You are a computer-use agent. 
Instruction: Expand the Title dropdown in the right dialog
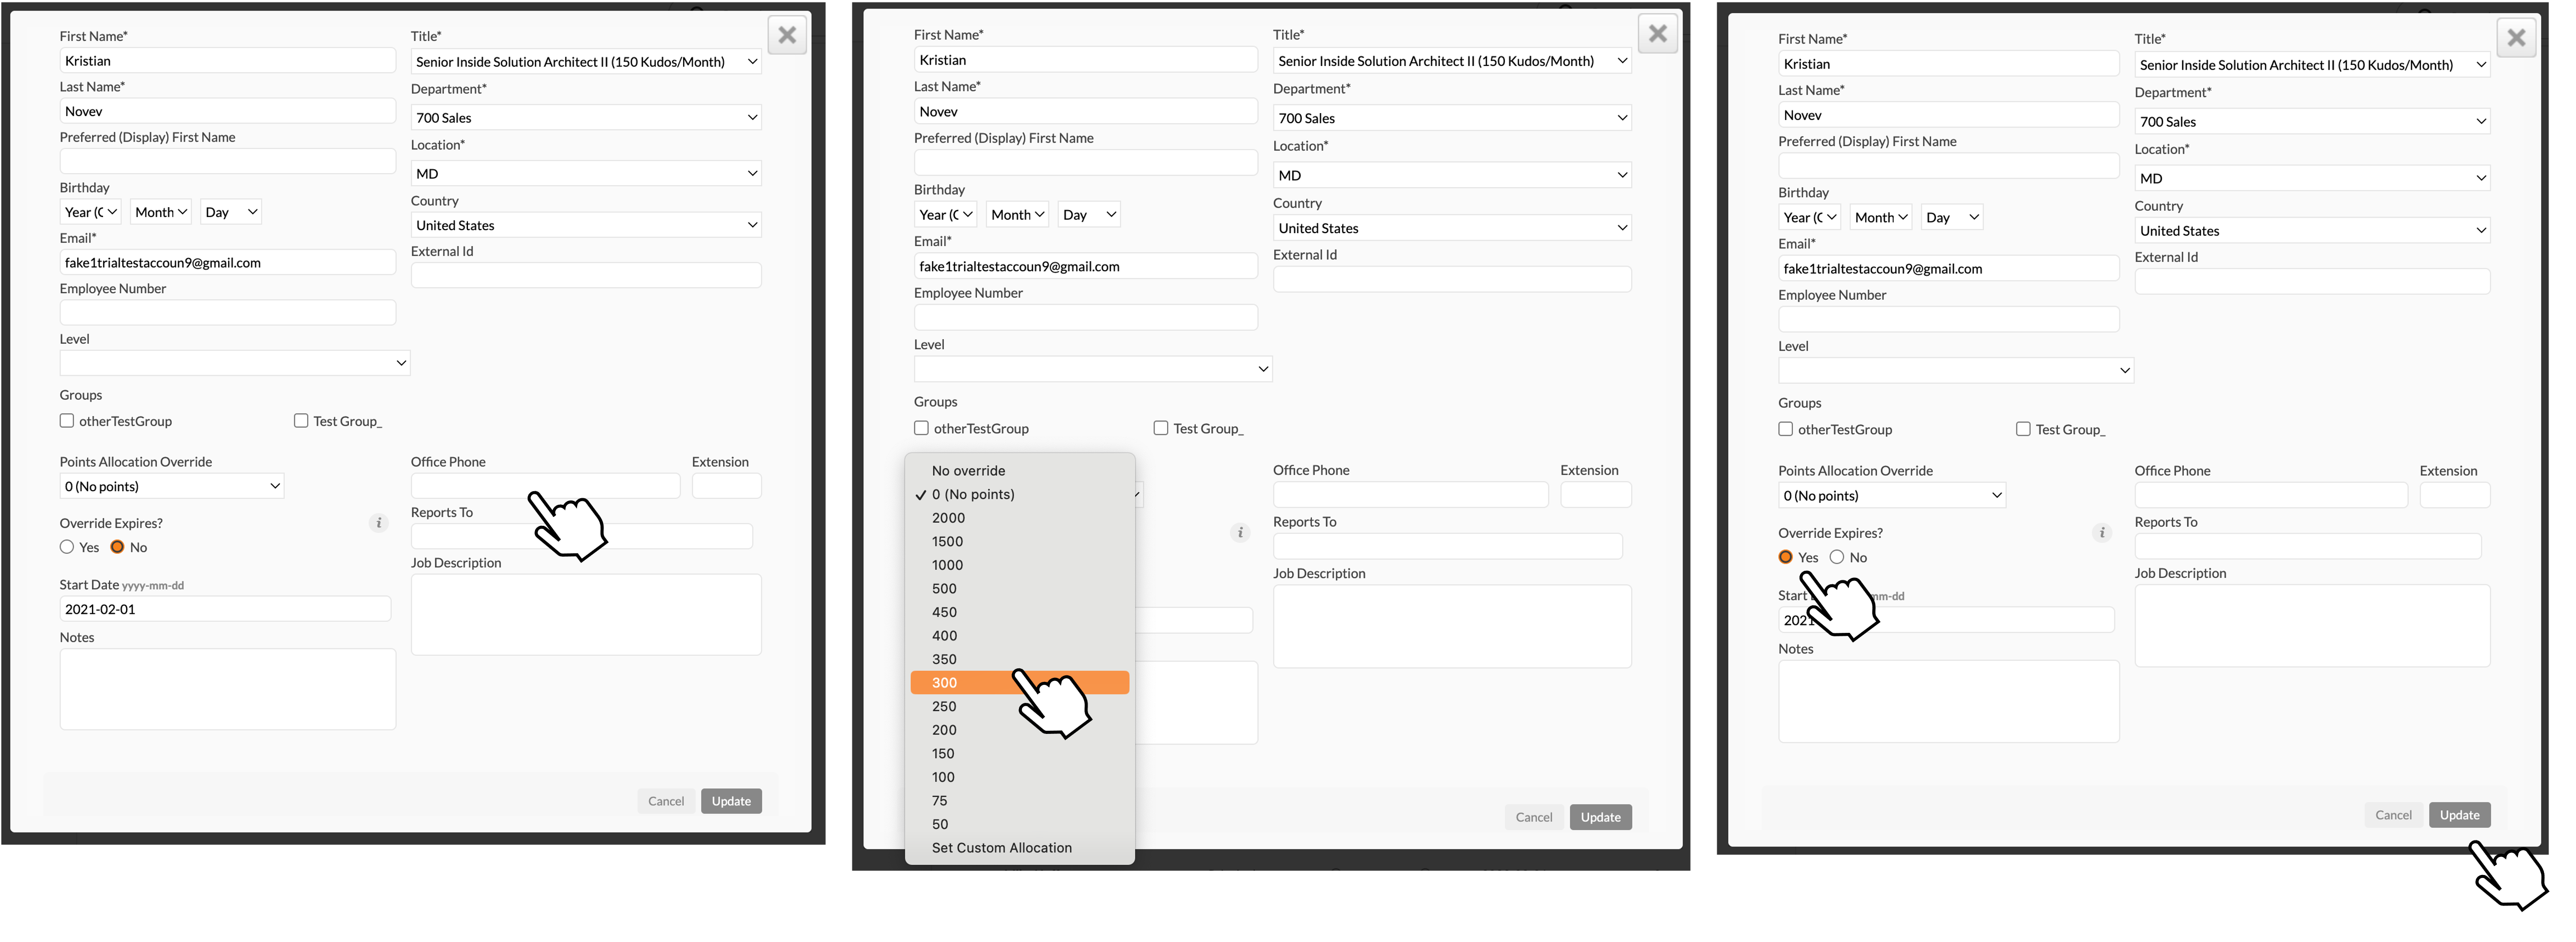click(x=2312, y=65)
